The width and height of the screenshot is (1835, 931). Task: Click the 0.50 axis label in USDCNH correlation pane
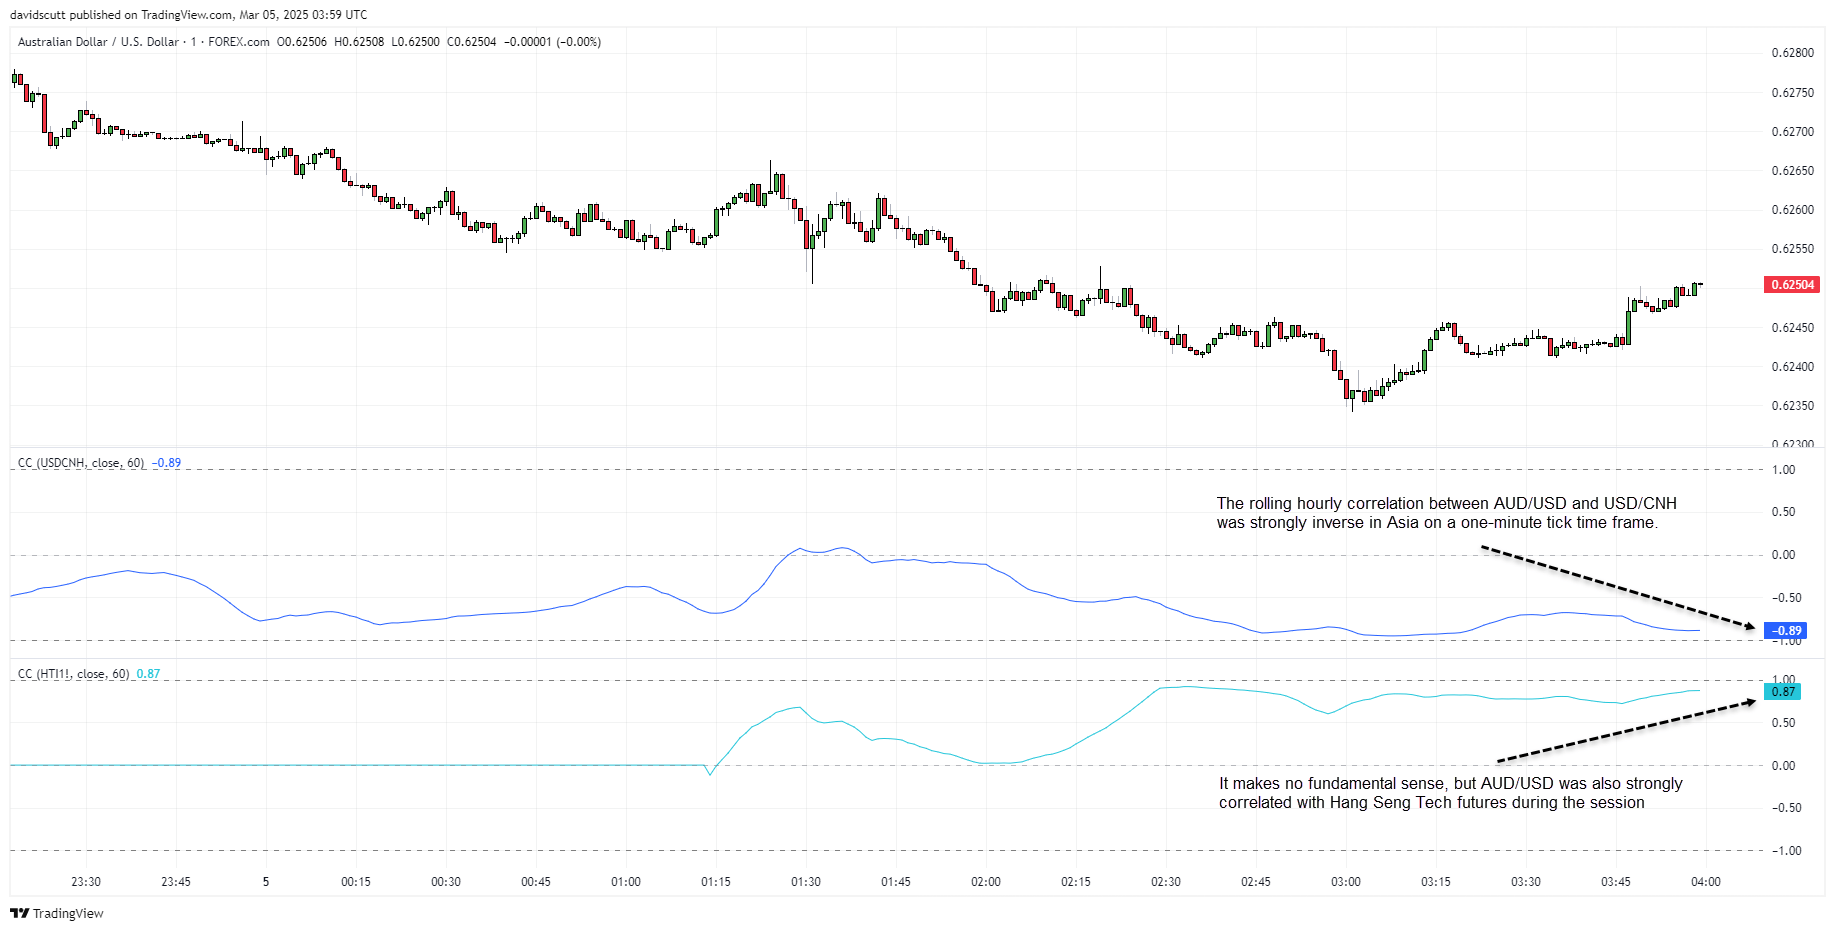(1783, 512)
